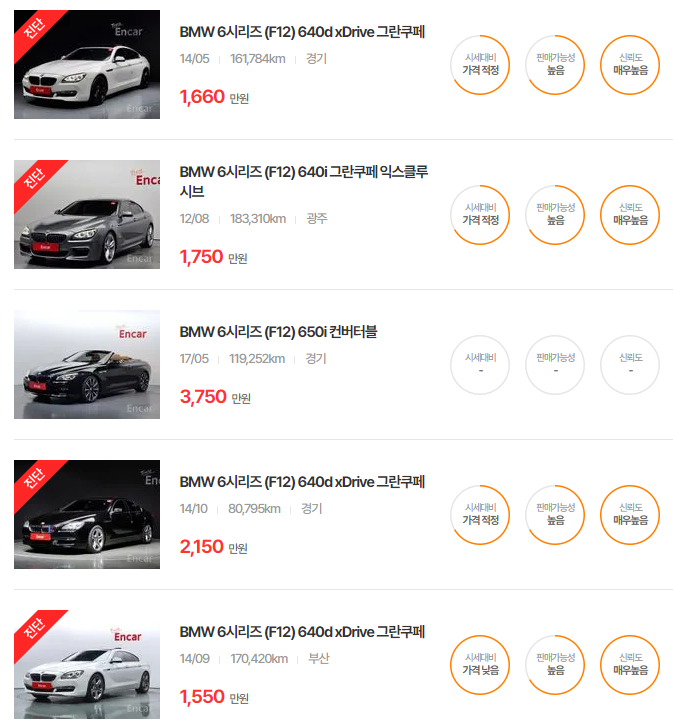
Task: Click the 가격 적정 circle on the 1,660 listing
Action: [480, 65]
